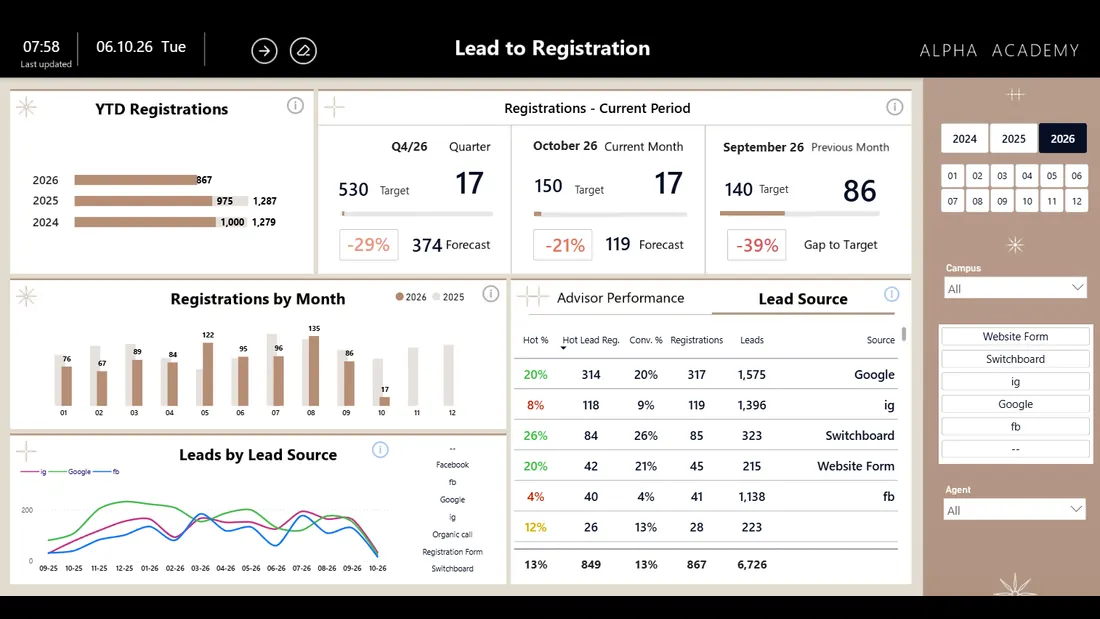Image resolution: width=1100 pixels, height=619 pixels.
Task: Click info icon beside Leads by Lead Source
Action: [x=380, y=450]
